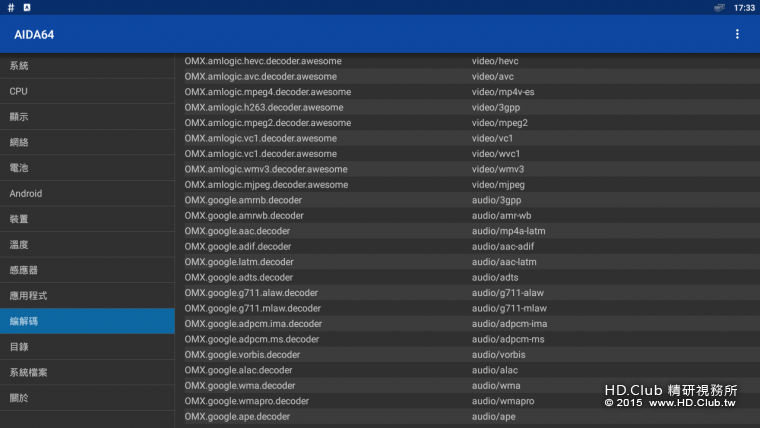
Task: Select OMX.amlogic.wmv3.decoder.awesome row
Action: pyautogui.click(x=472, y=169)
